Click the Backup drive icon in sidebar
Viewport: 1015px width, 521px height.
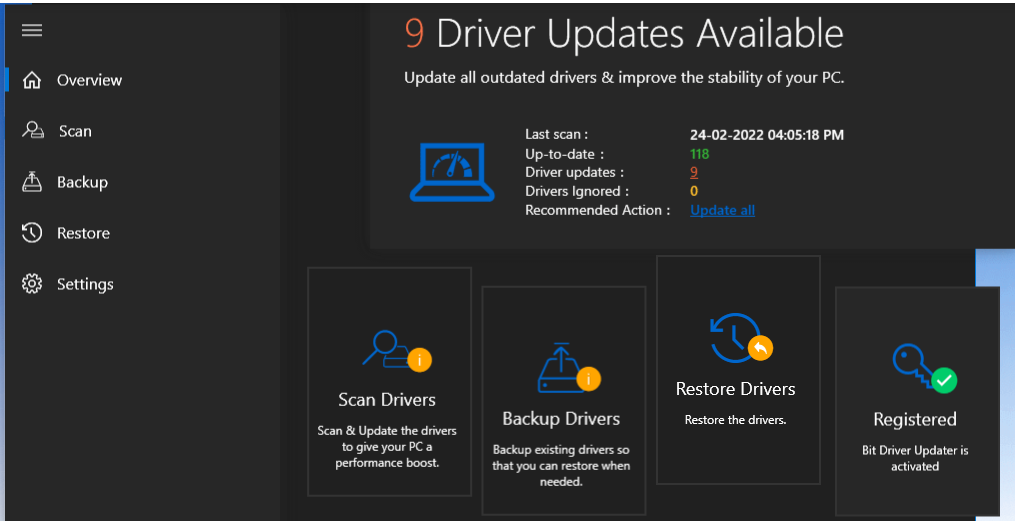tap(32, 182)
